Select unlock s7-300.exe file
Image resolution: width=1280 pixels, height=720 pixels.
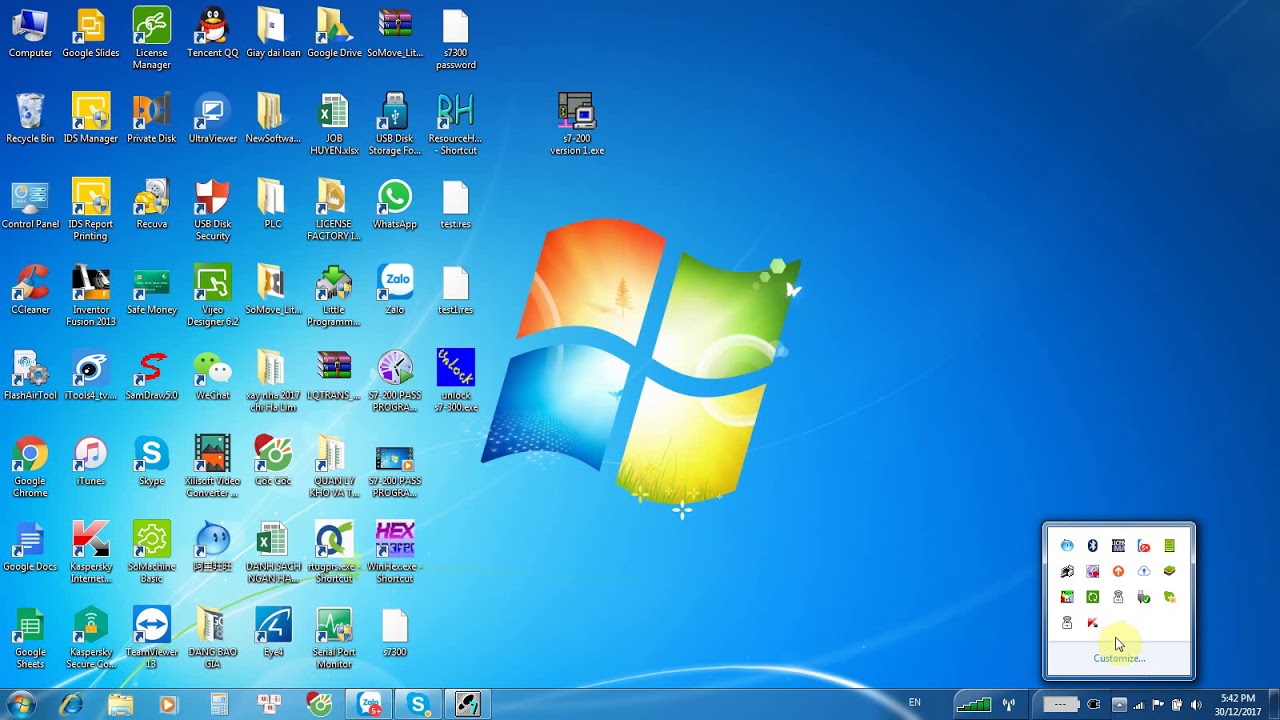tap(455, 381)
